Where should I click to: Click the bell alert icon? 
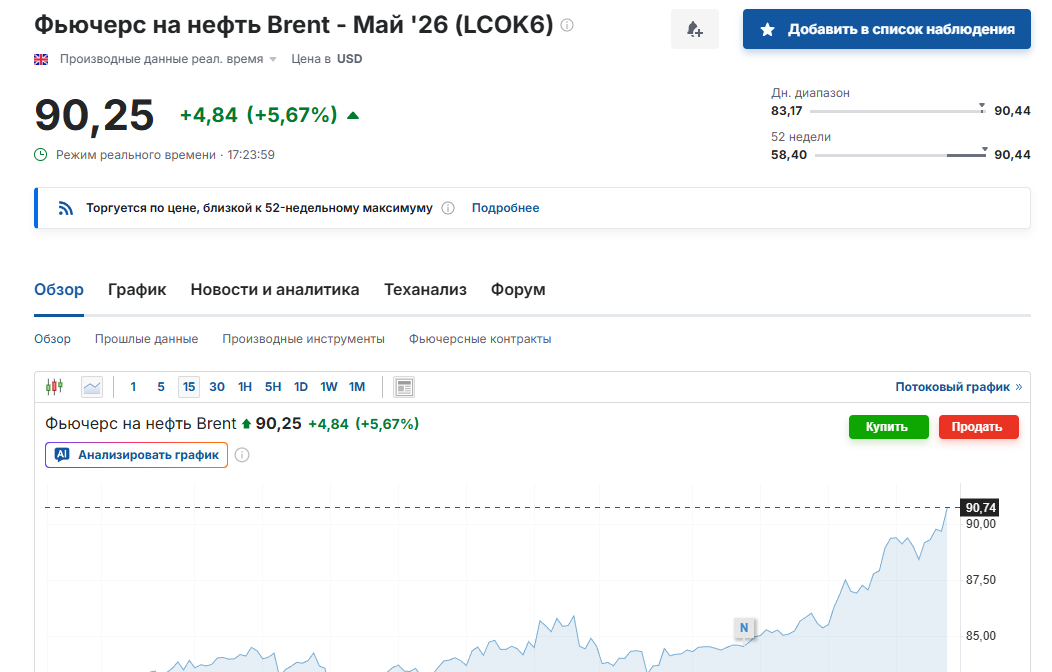tap(694, 30)
